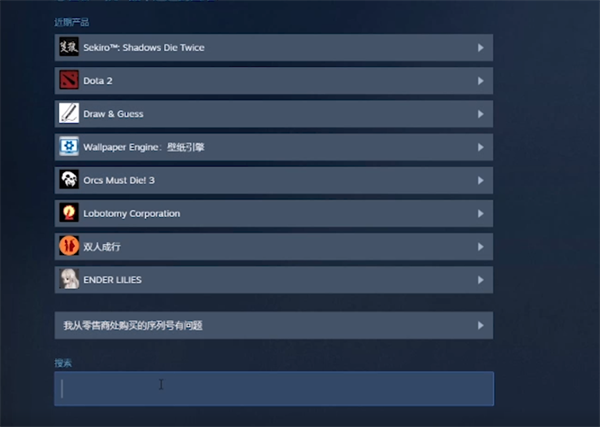Viewport: 600px width, 427px height.
Task: Click the Dota 2 red logo icon
Action: point(69,80)
